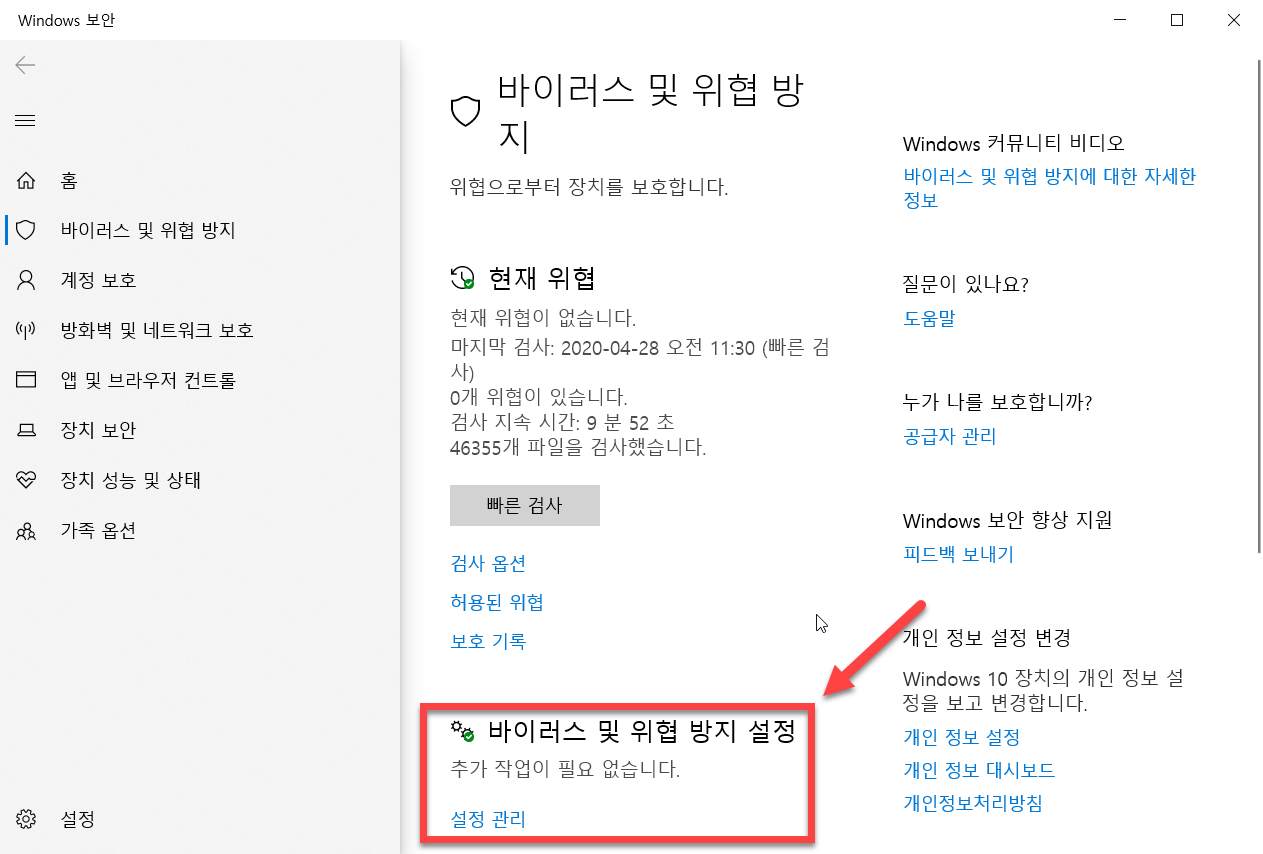Open 바이러스 및 위협 방지에 대한 자세한 정보 link
The height and width of the screenshot is (854, 1263).
[1049, 188]
